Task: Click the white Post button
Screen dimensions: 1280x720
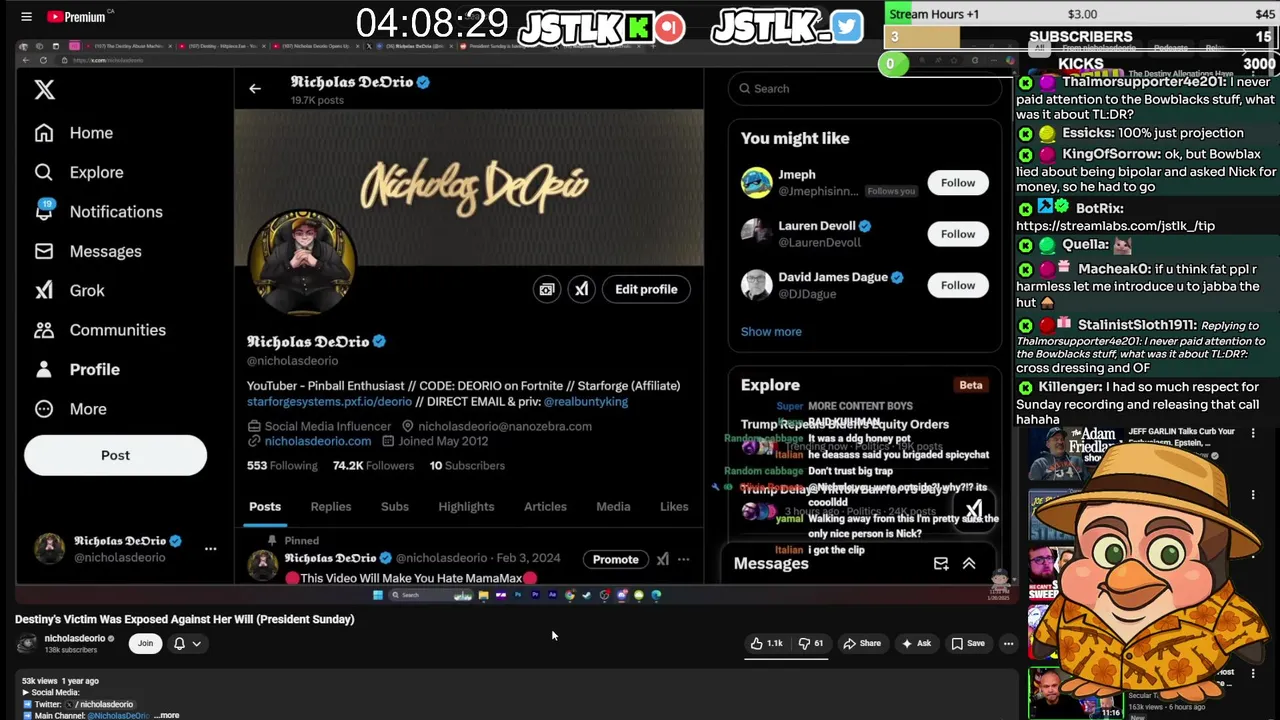Action: (115, 455)
